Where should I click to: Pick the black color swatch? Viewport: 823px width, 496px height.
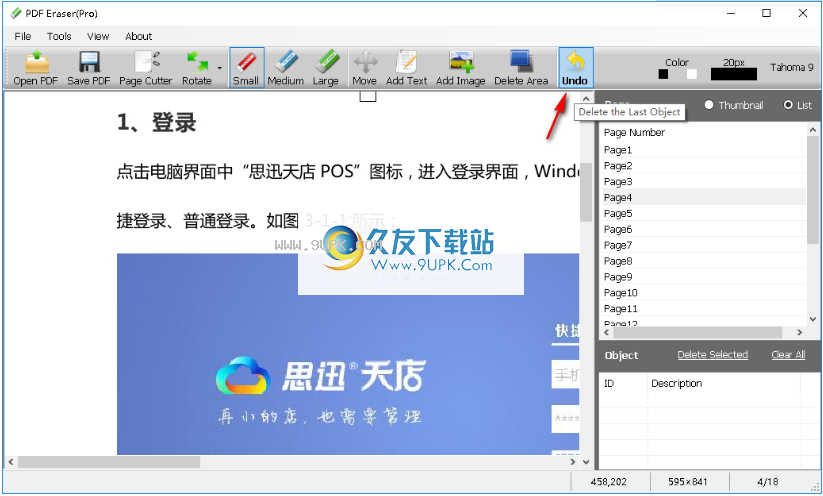pos(663,74)
